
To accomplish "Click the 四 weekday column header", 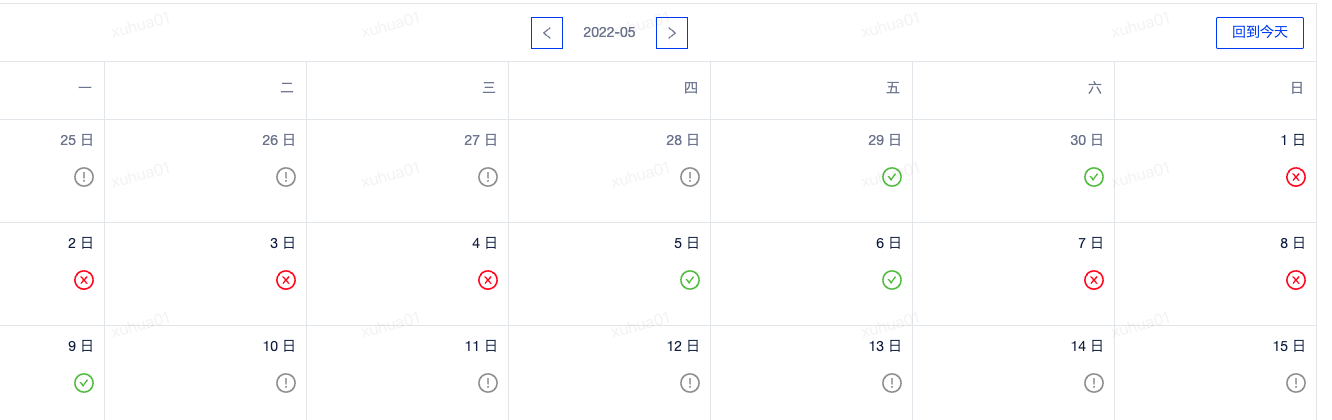I will [x=610, y=90].
